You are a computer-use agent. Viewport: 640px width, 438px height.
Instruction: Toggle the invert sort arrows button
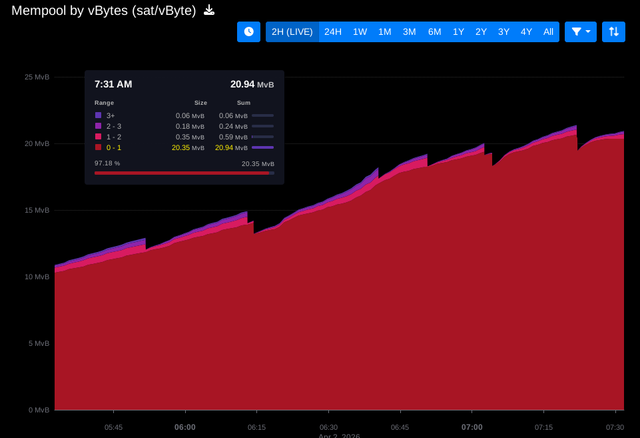click(613, 32)
